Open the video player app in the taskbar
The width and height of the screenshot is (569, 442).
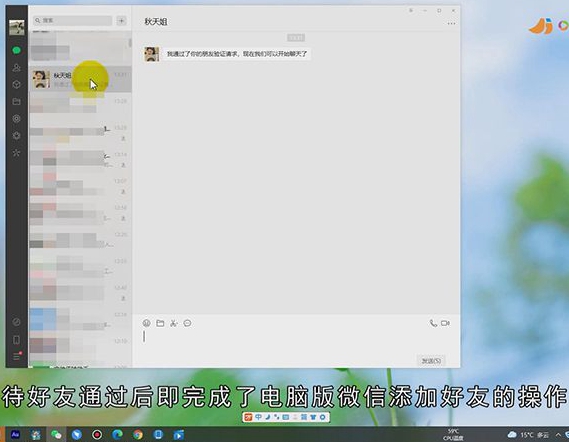(x=179, y=434)
